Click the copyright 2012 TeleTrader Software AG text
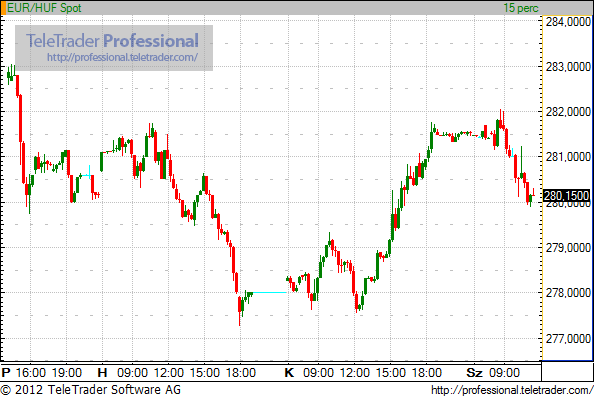This screenshot has height=399, width=594. click(x=91, y=390)
